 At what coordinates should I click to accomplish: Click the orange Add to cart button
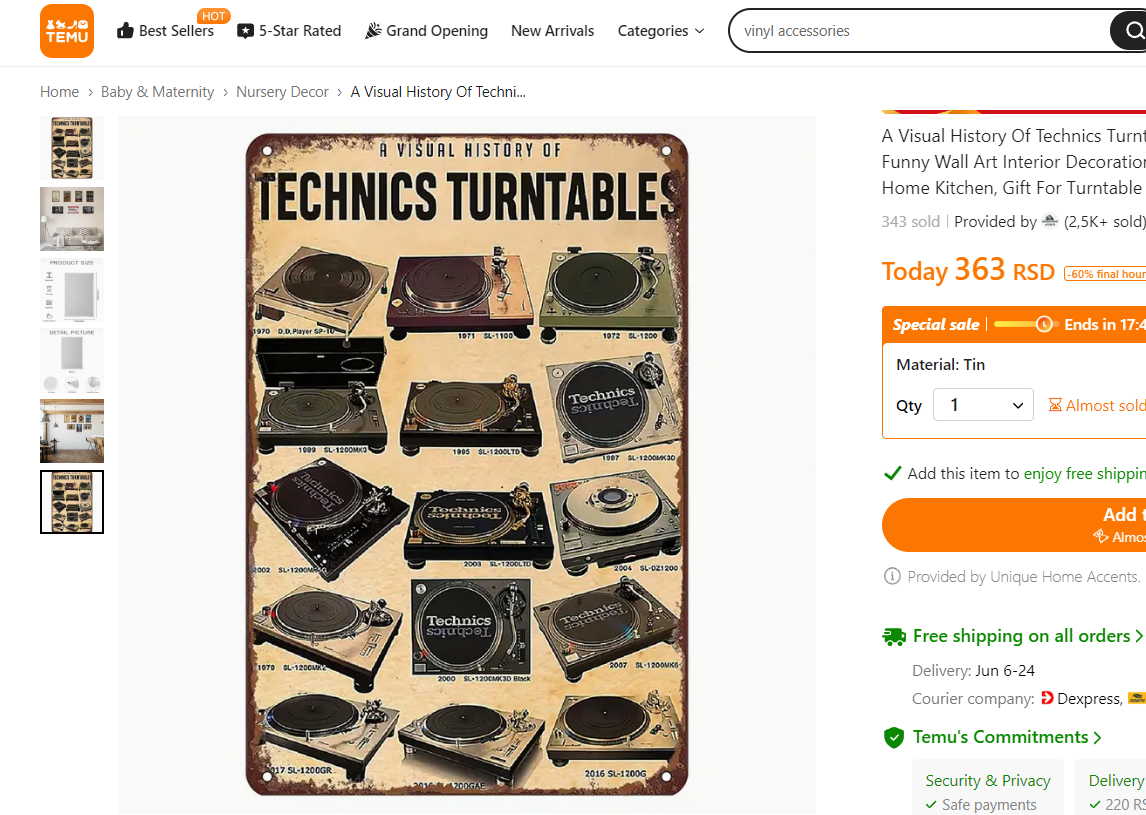[x=1014, y=525]
